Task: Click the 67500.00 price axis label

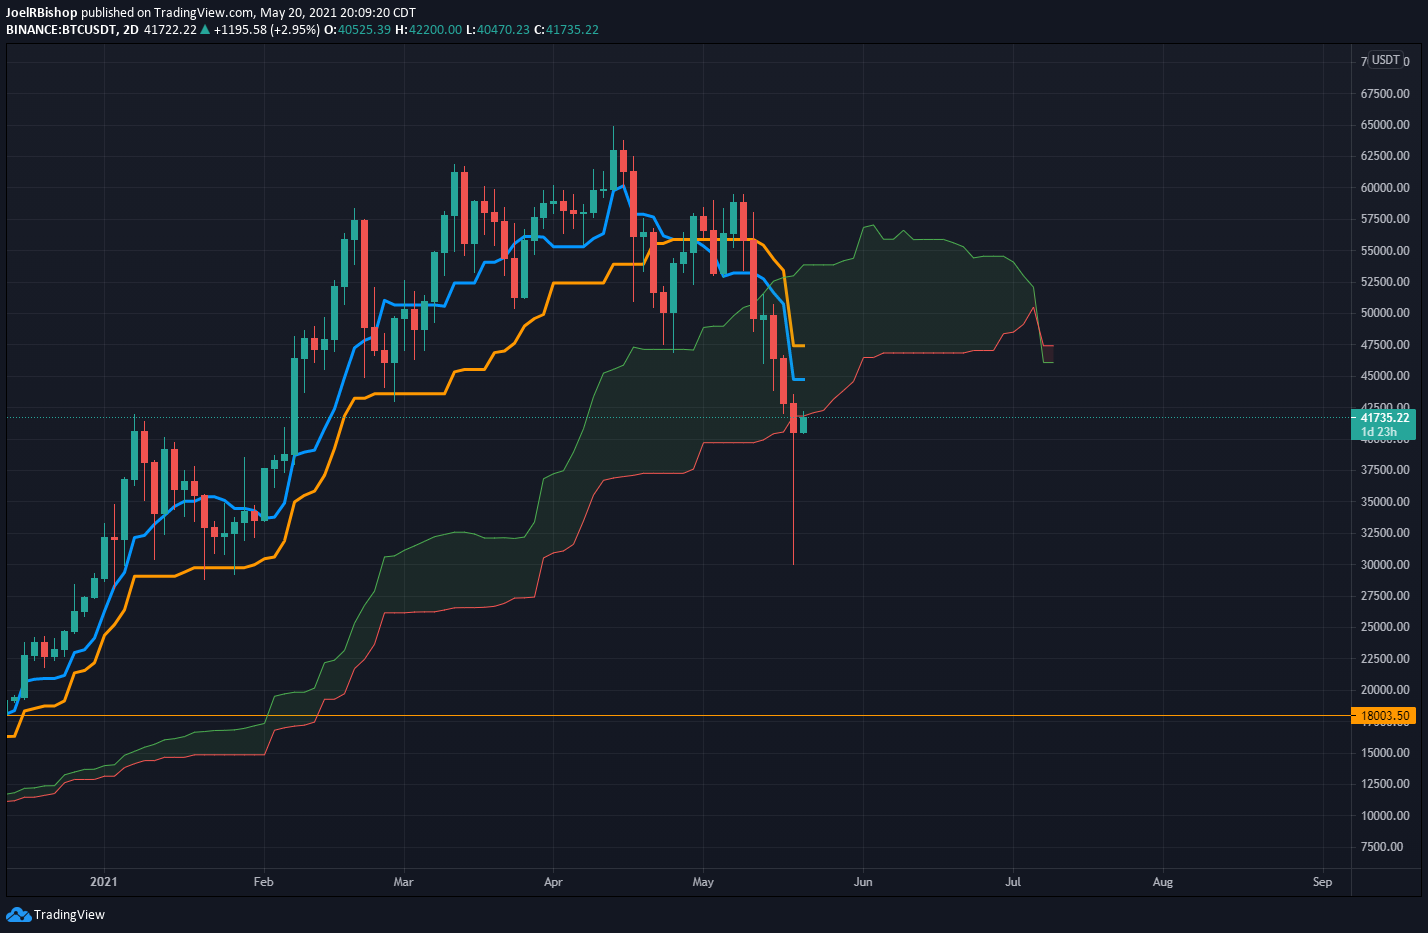Action: [x=1385, y=94]
